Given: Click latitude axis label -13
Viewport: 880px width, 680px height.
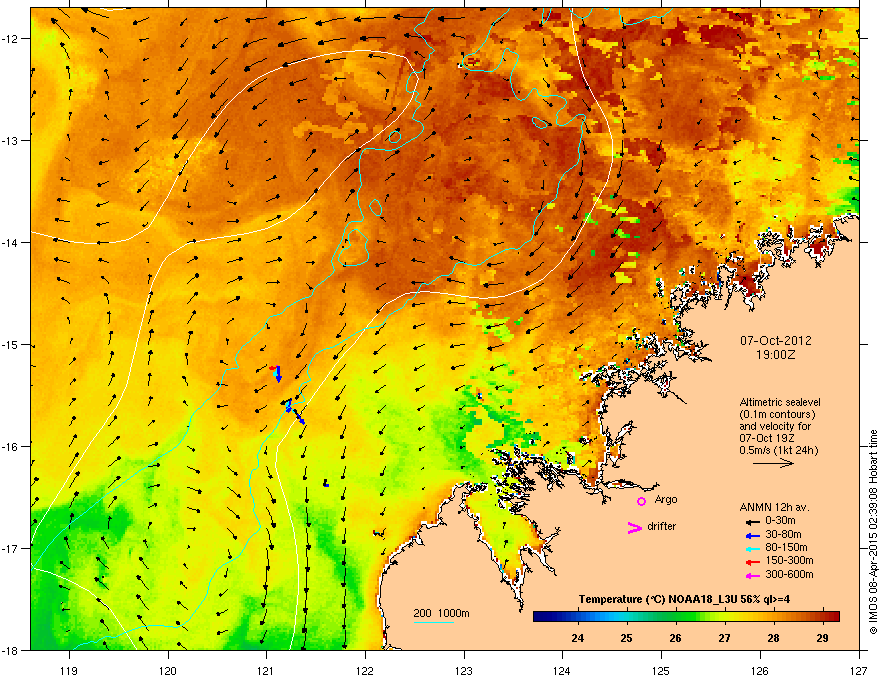Looking at the screenshot, I should [x=11, y=140].
